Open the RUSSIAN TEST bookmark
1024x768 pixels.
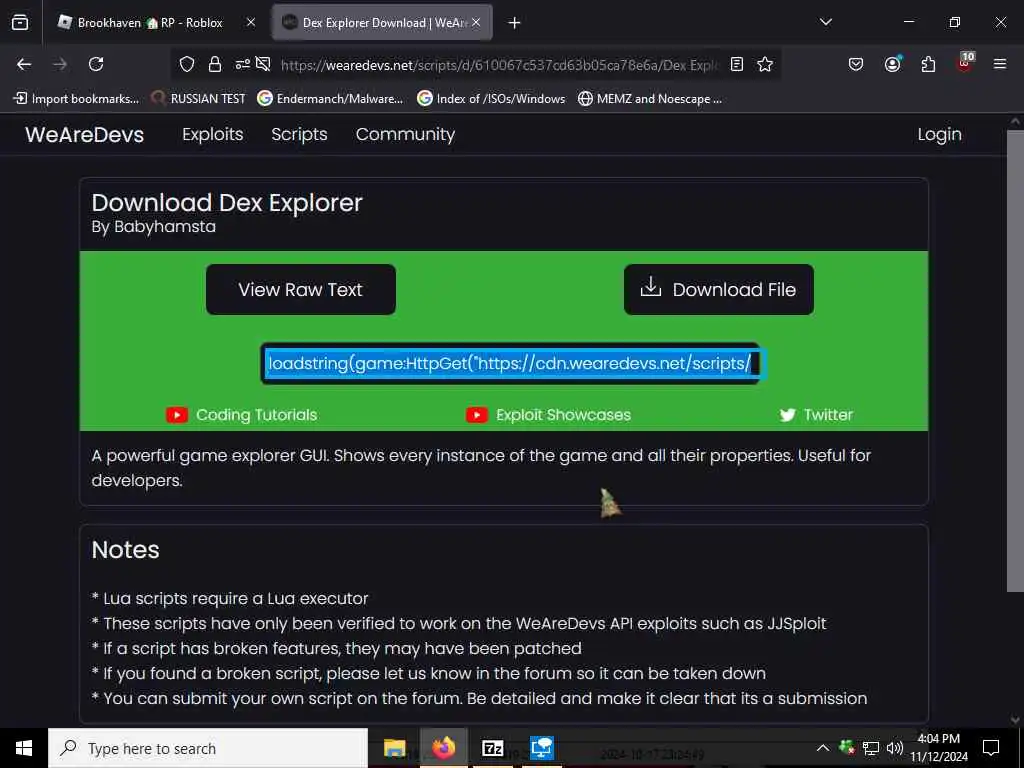point(199,99)
